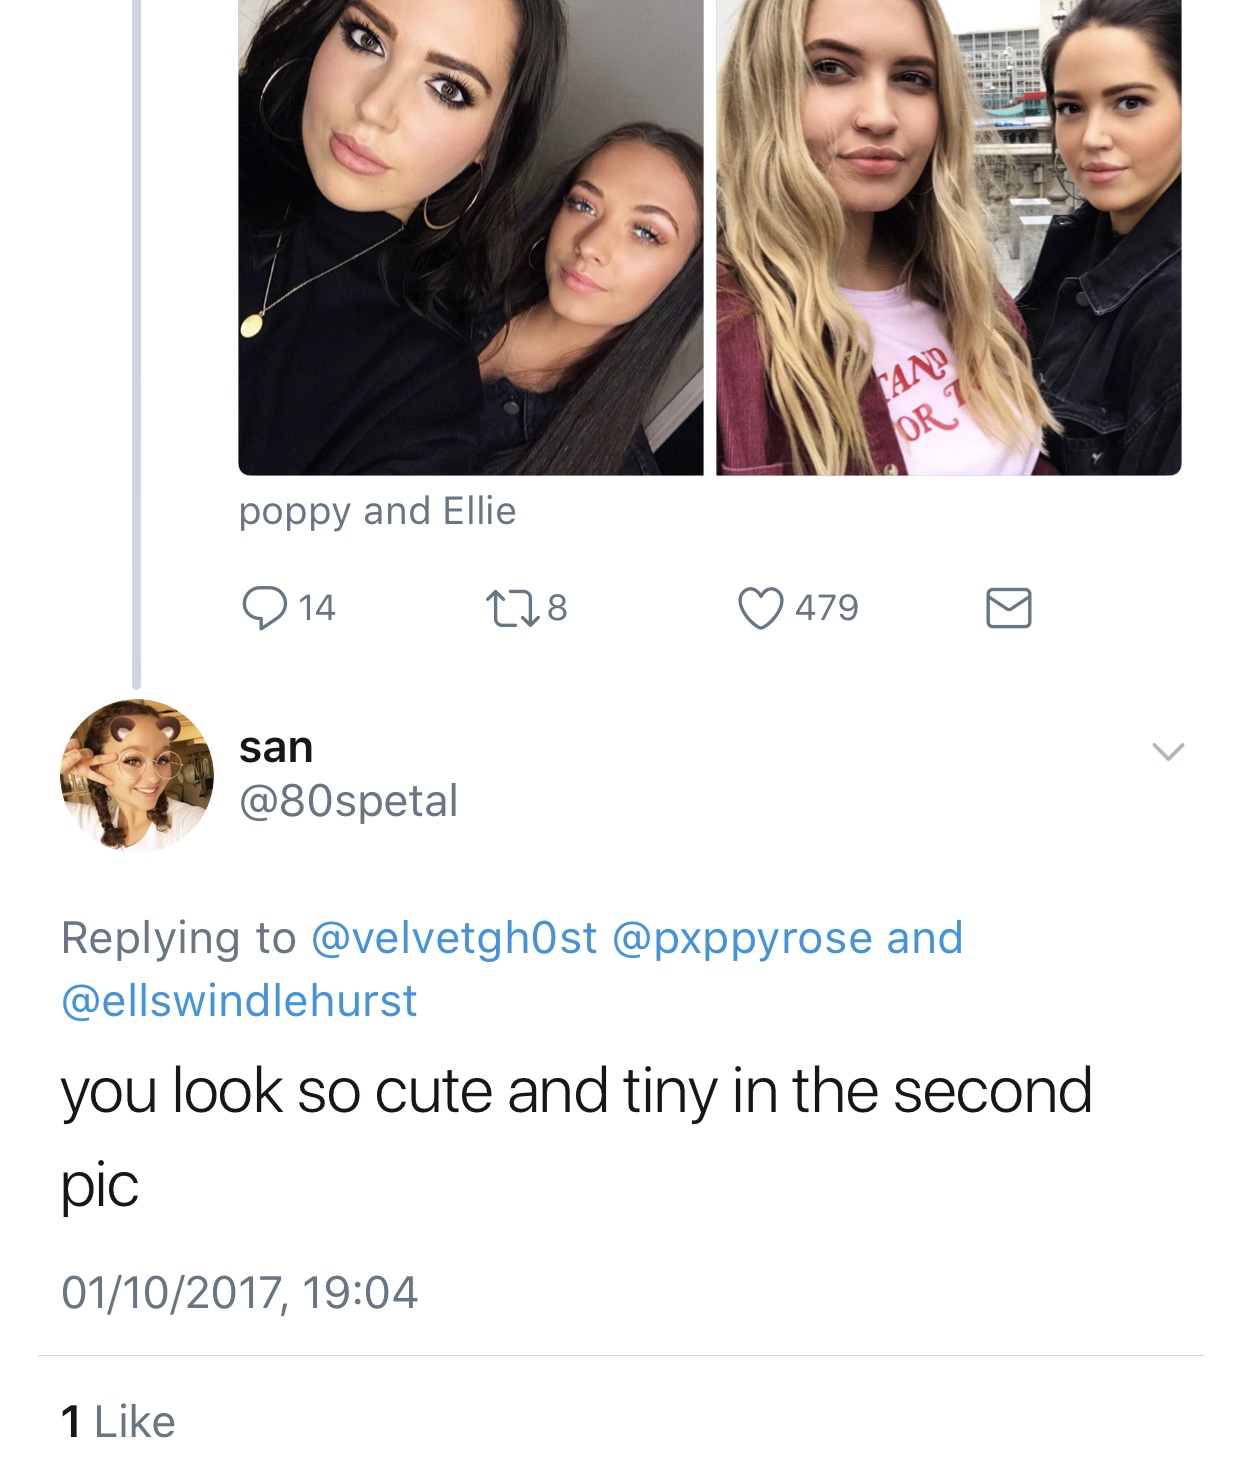Expand the tweet options chevron for san
The image size is (1242, 1473).
[x=1167, y=751]
